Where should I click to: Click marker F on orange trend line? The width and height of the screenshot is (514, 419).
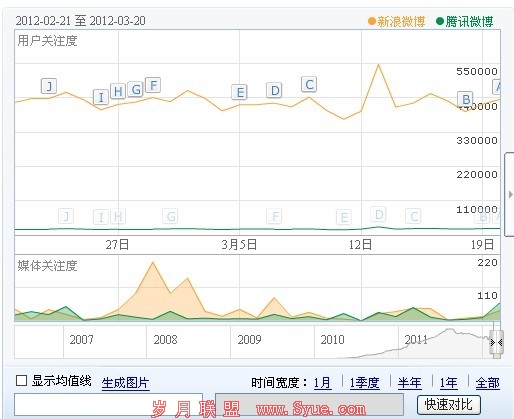[153, 85]
